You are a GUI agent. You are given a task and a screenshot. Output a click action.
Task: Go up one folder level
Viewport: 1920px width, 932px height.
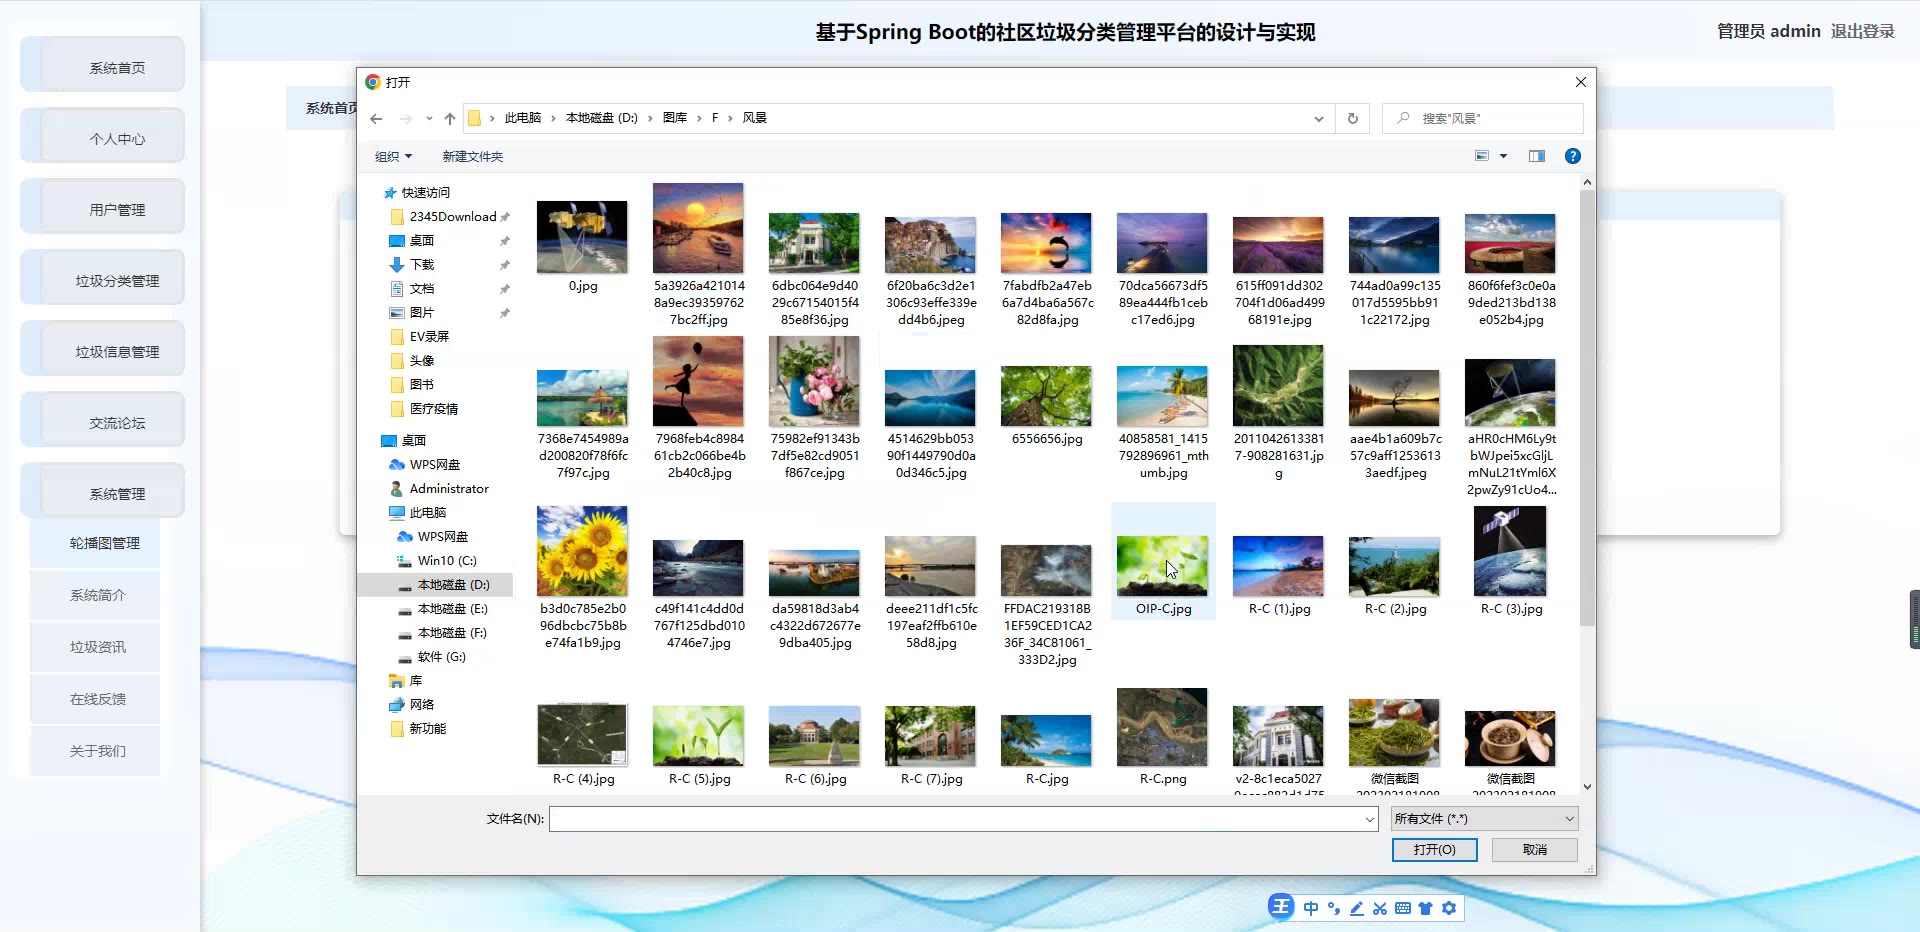tap(450, 119)
